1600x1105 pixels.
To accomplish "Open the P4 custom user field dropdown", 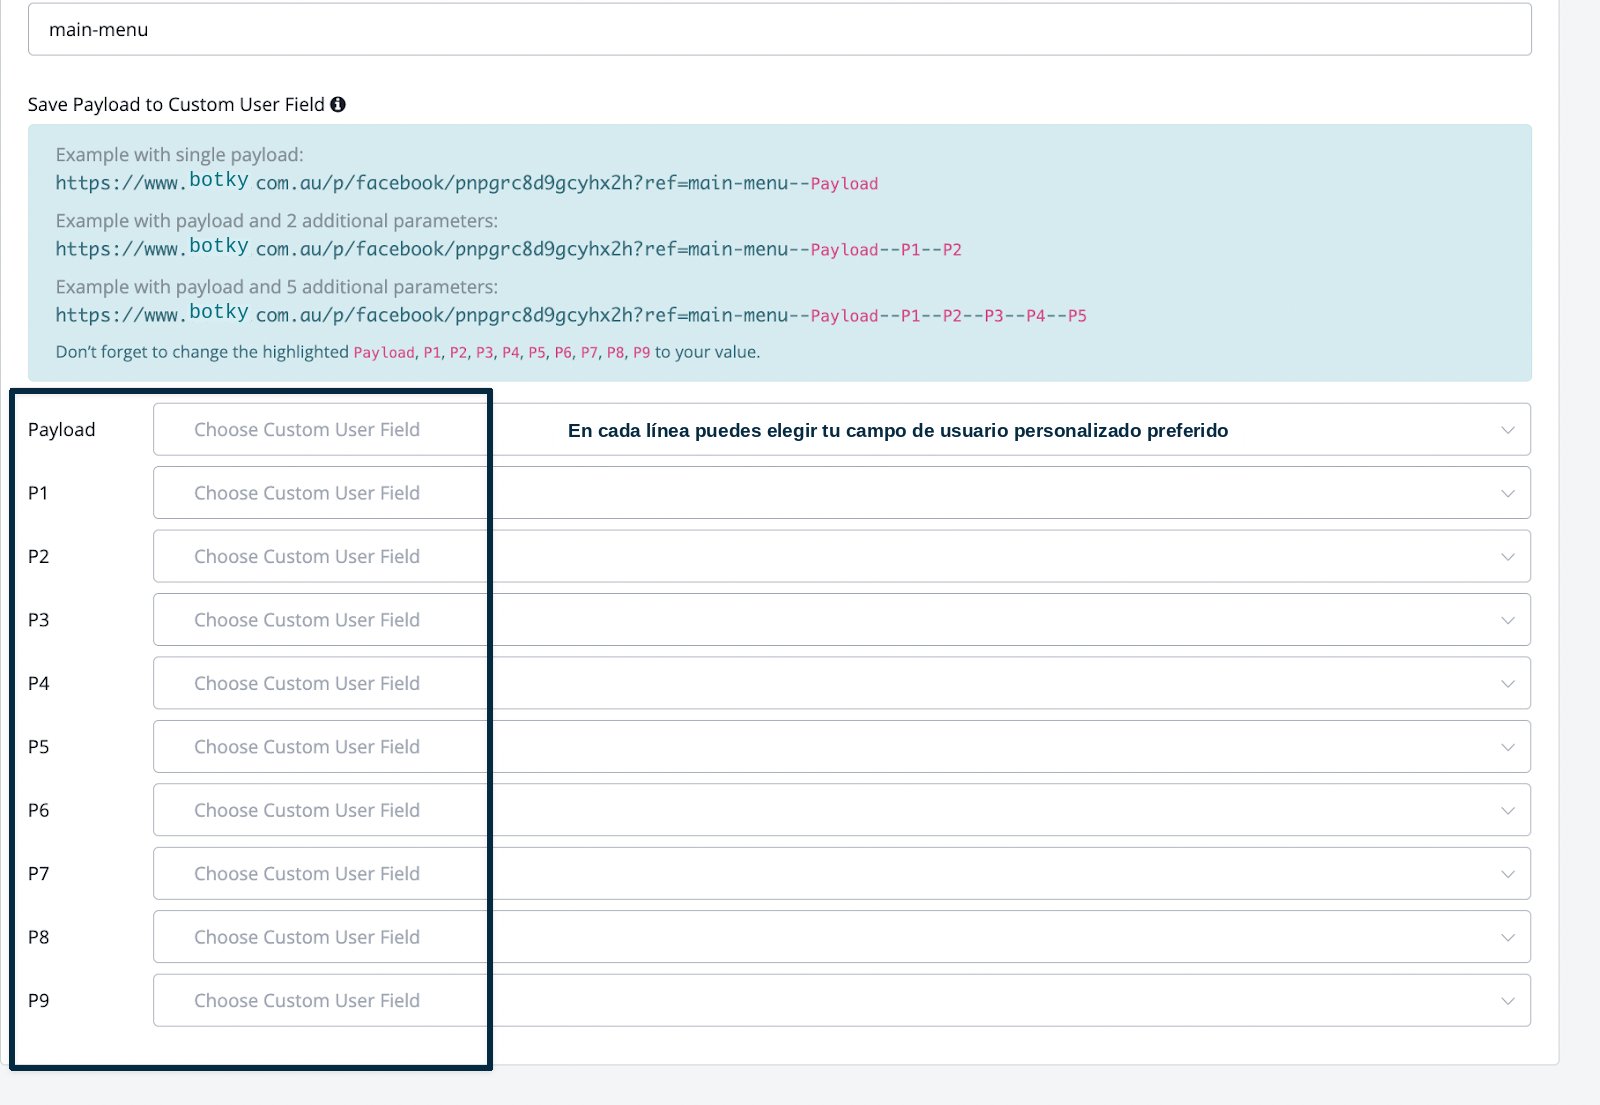I will point(842,683).
